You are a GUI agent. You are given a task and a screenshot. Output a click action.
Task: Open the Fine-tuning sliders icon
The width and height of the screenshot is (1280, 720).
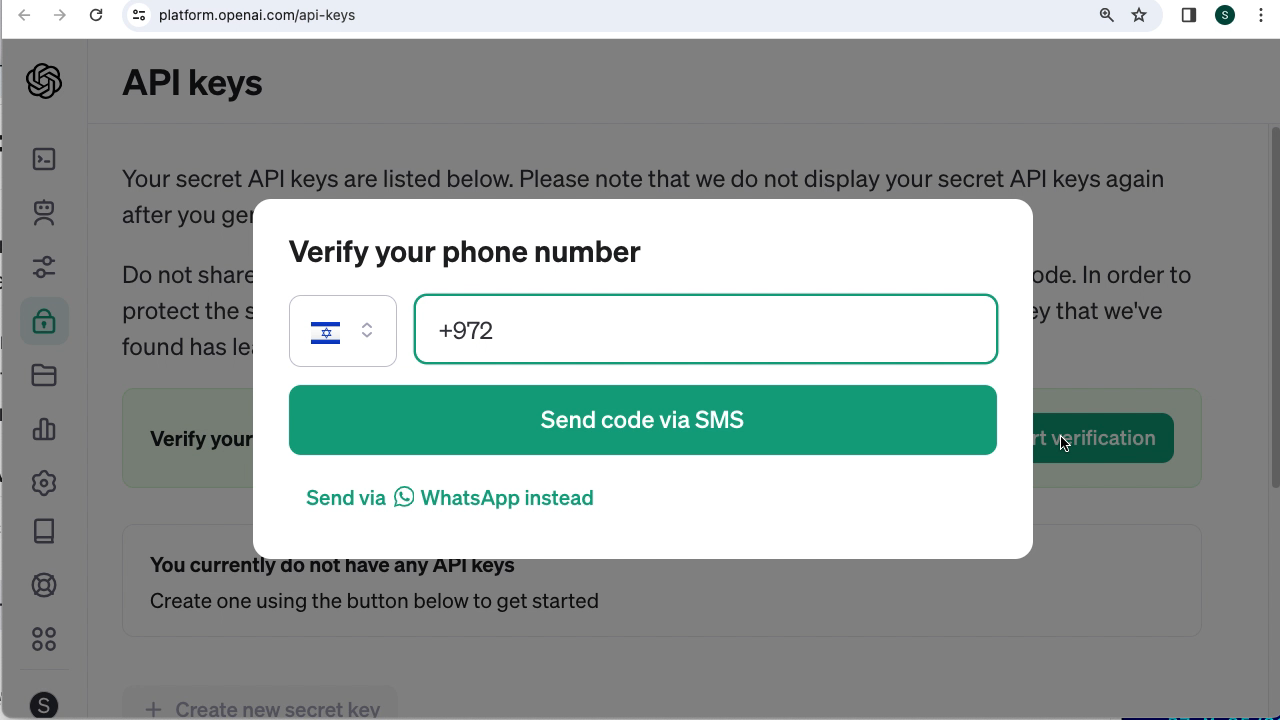pos(44,267)
